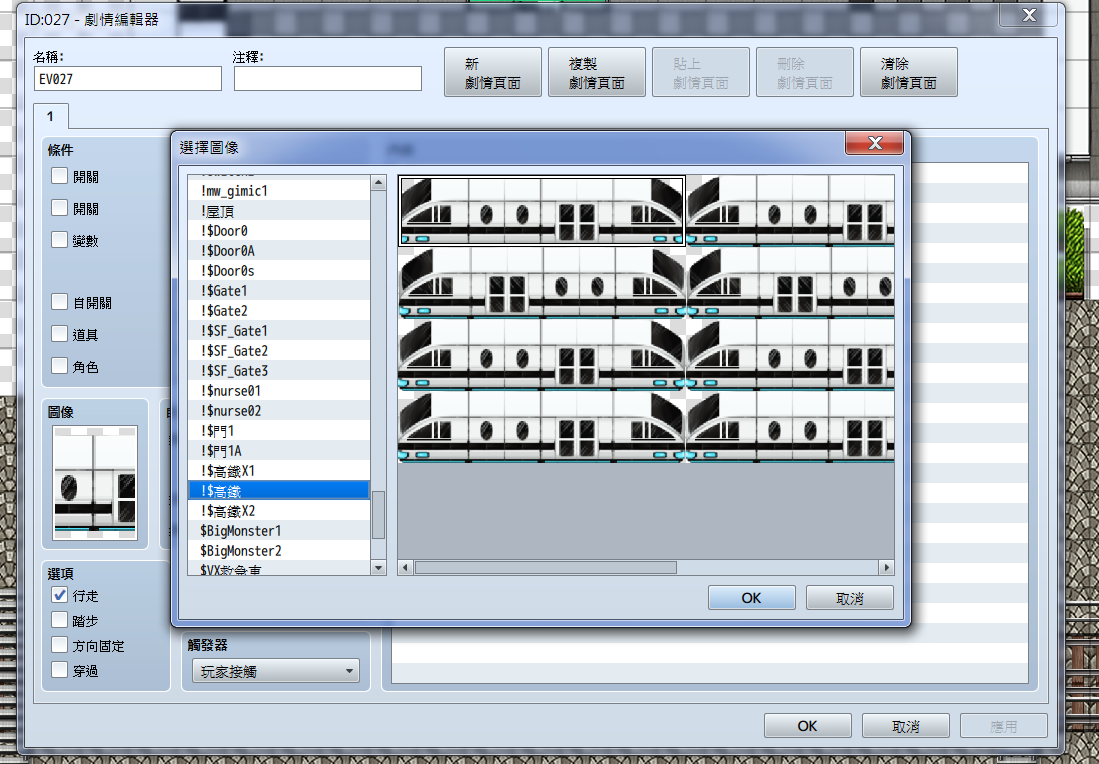Enable the 踏步 option
The width and height of the screenshot is (1099, 764).
[60, 620]
